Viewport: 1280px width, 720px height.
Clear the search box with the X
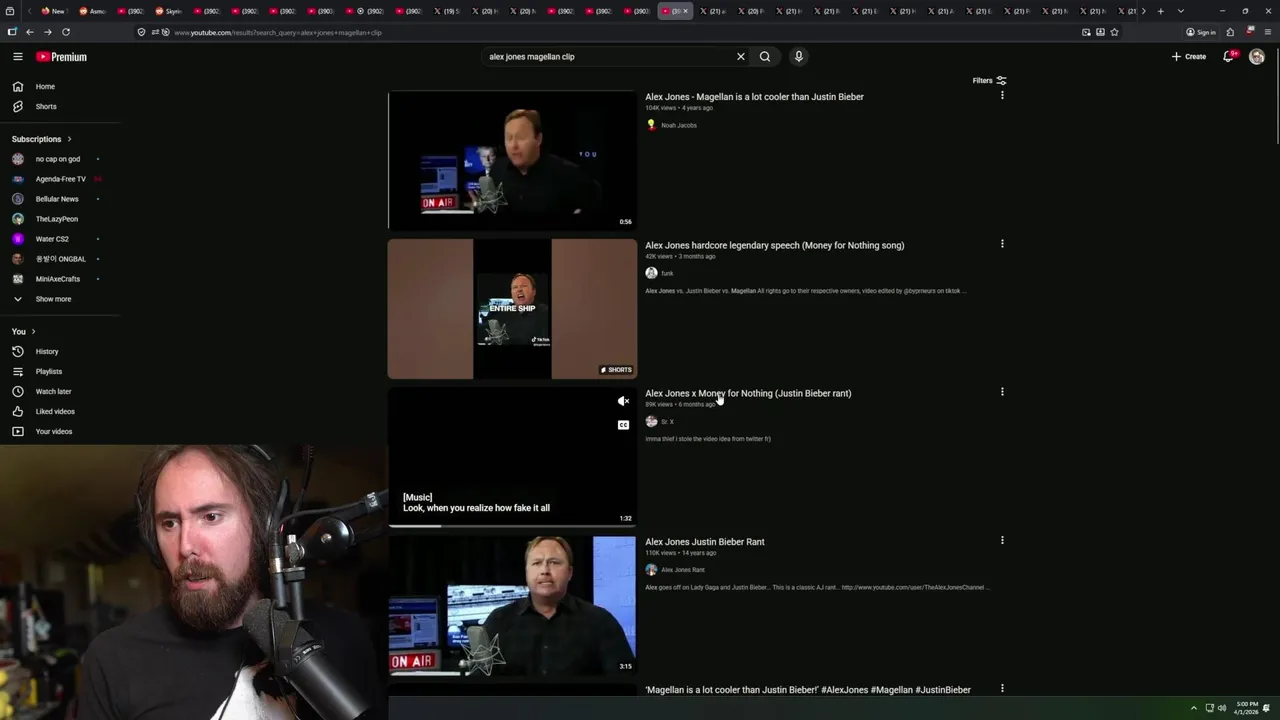coord(741,57)
